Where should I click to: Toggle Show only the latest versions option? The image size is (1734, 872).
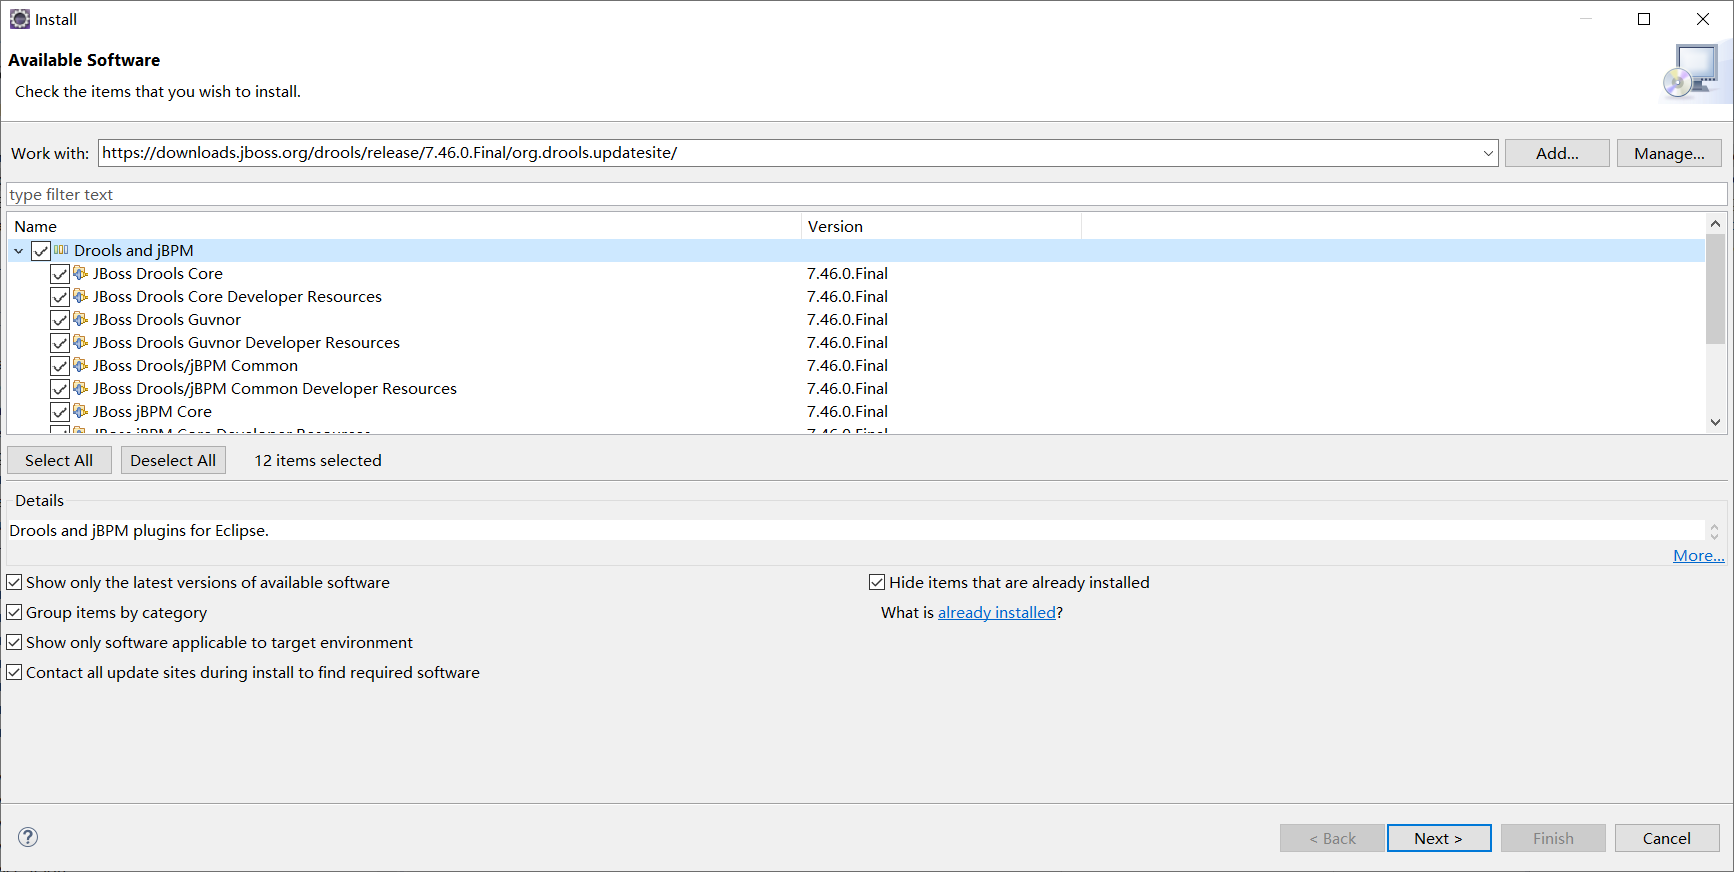click(14, 582)
